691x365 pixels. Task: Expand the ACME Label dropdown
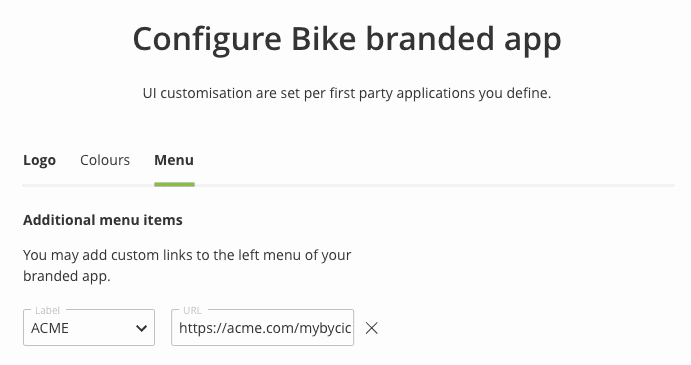click(x=89, y=328)
